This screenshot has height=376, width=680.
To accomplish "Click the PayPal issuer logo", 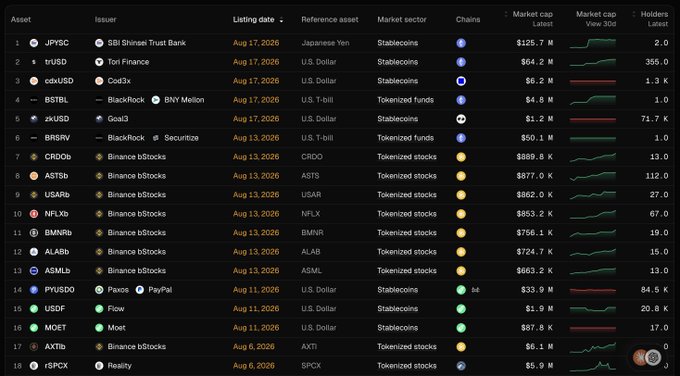I will point(140,290).
